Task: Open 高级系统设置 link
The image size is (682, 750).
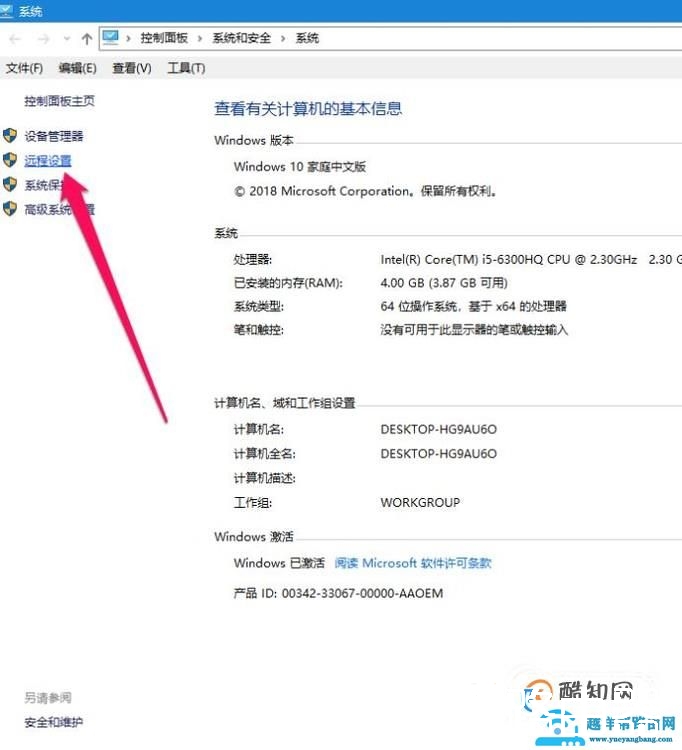Action: (60, 210)
